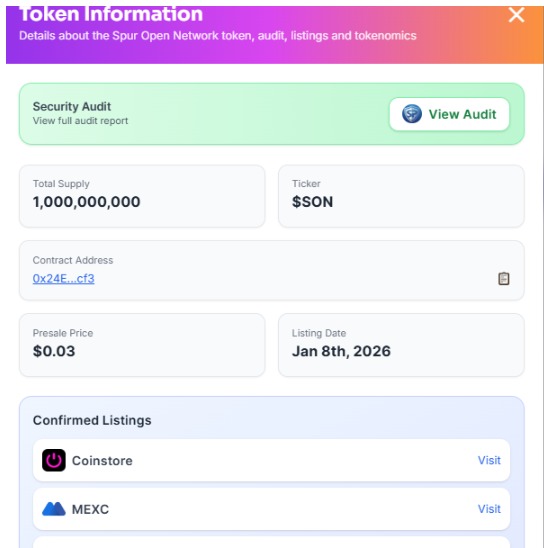
Task: Click the 'View full audit report' subtitle
Action: (x=80, y=121)
